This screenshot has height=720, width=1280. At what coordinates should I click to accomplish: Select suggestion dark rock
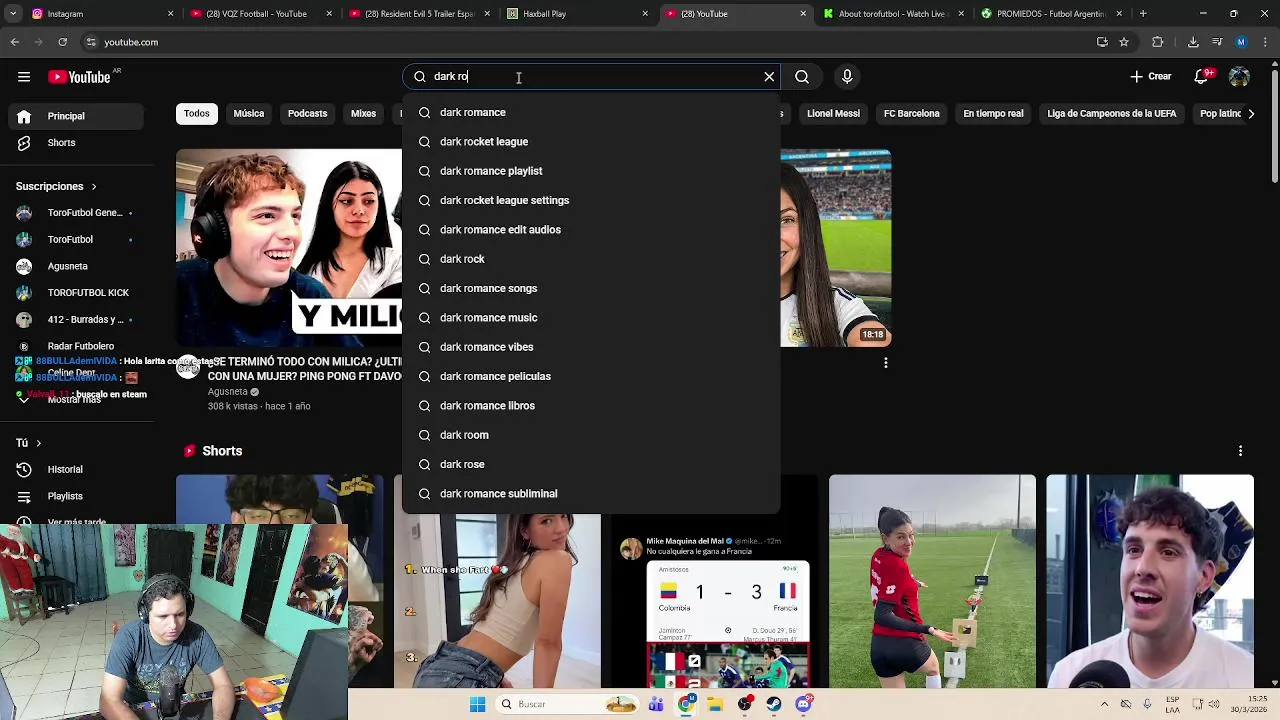tap(591, 259)
